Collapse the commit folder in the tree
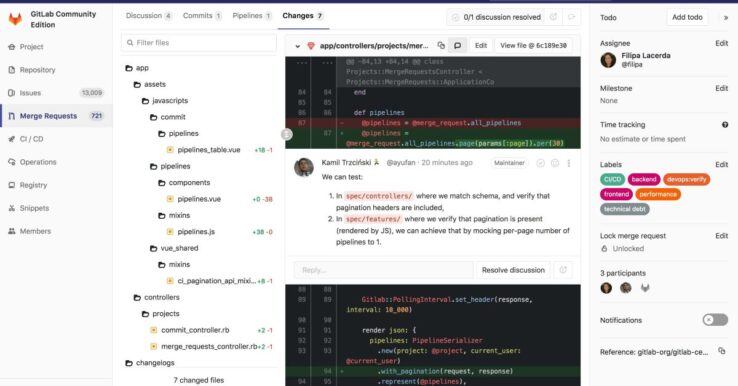 [x=168, y=117]
